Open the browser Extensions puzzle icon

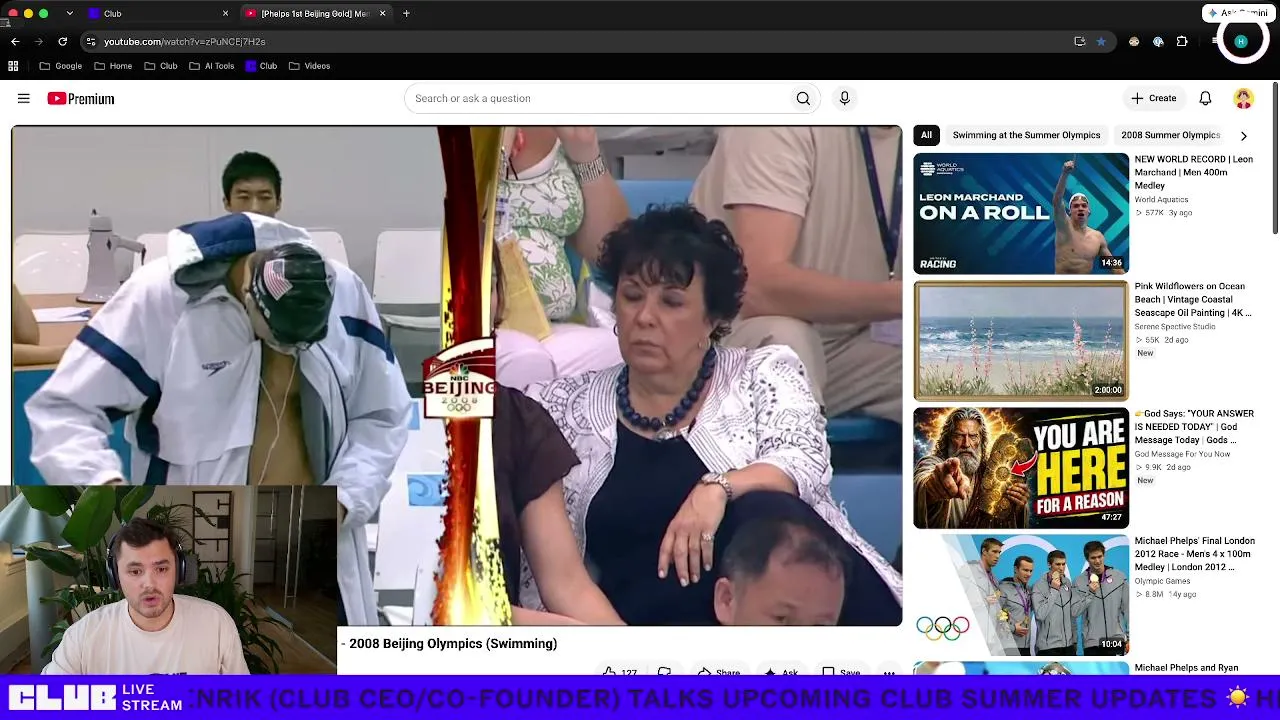1182,41
